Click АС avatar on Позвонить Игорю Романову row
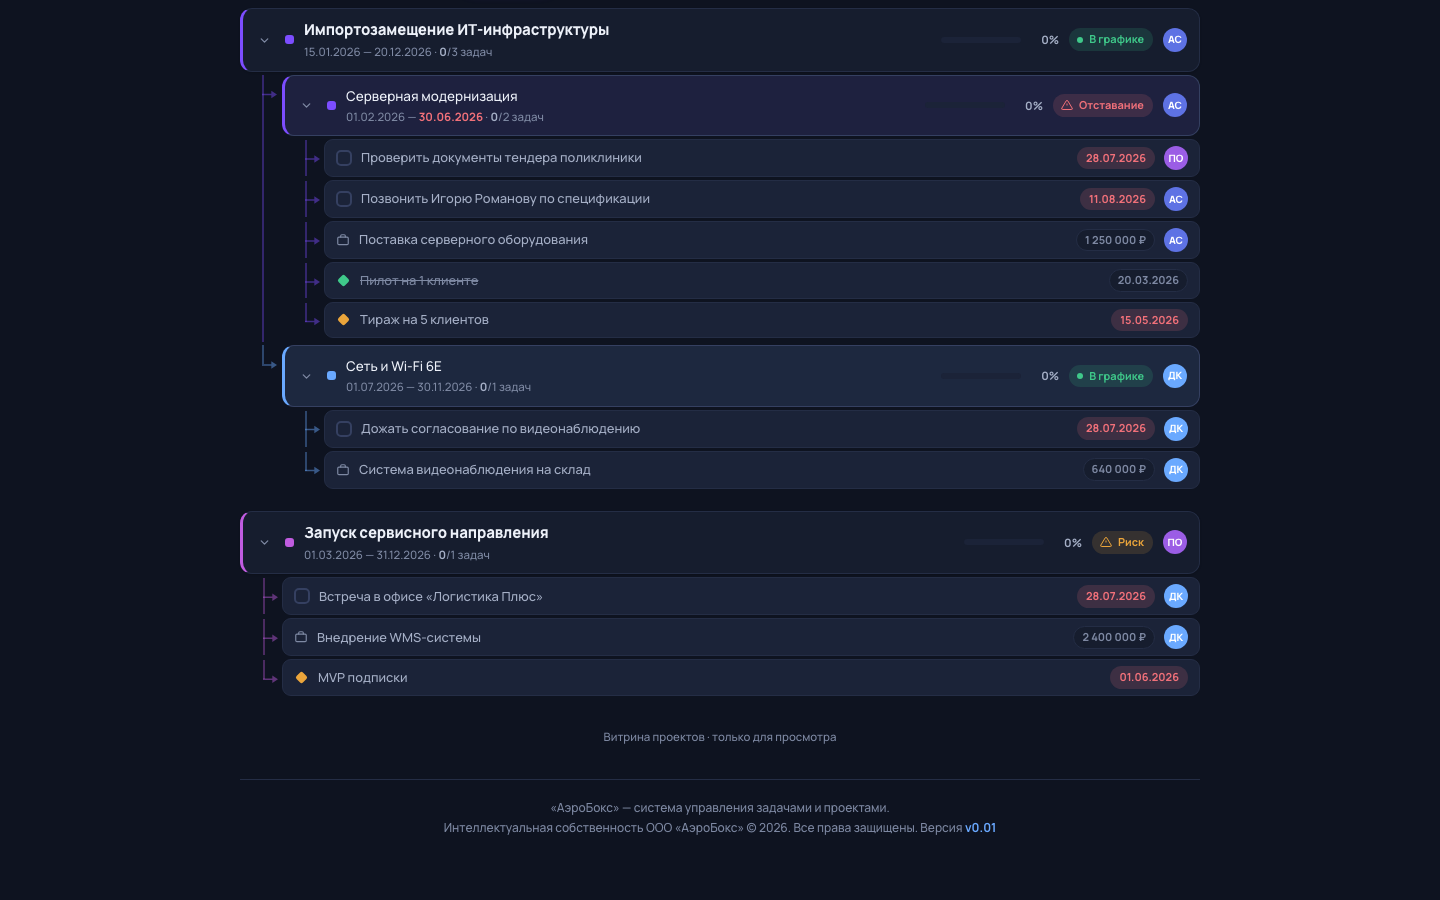1440x900 pixels. tap(1176, 199)
